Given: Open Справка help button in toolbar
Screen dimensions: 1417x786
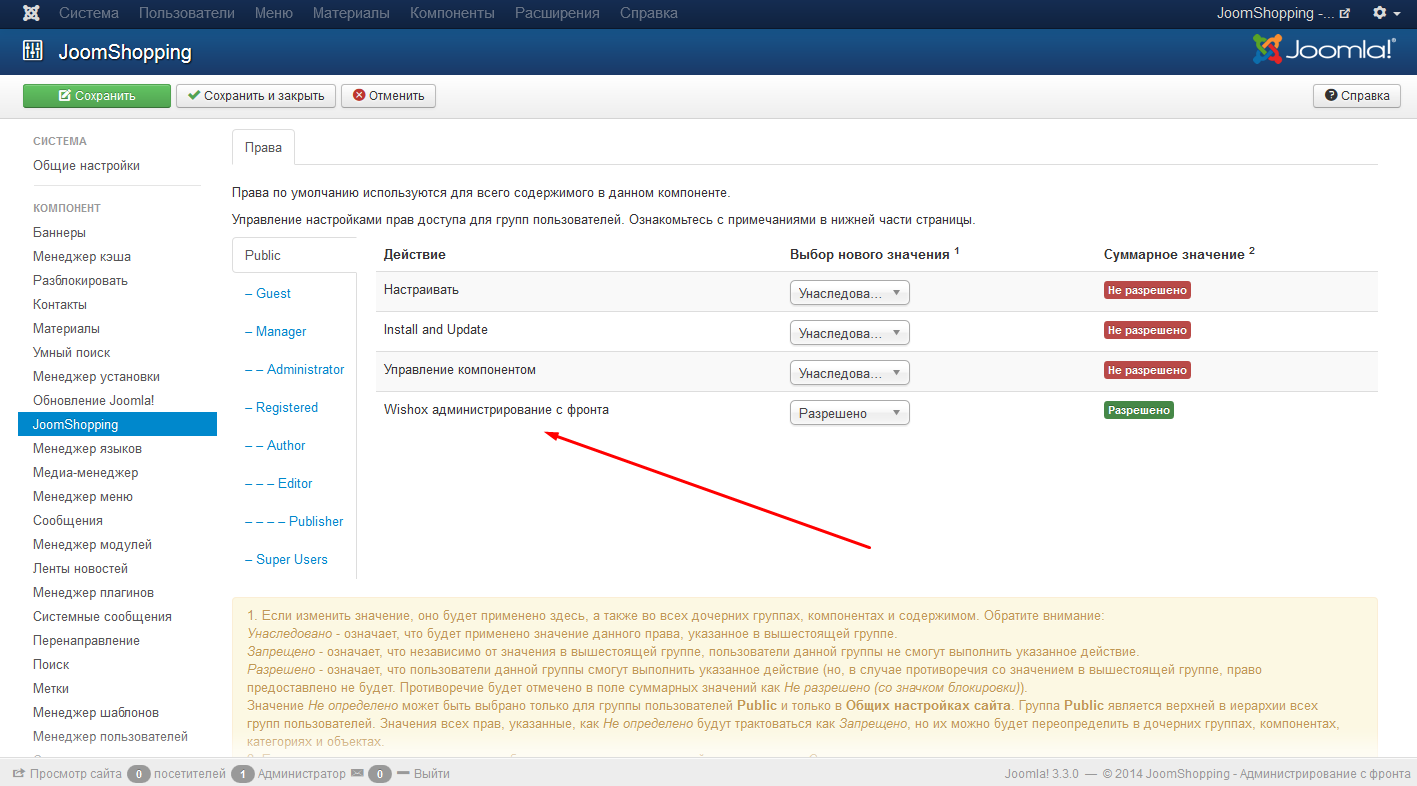Looking at the screenshot, I should point(1357,96).
